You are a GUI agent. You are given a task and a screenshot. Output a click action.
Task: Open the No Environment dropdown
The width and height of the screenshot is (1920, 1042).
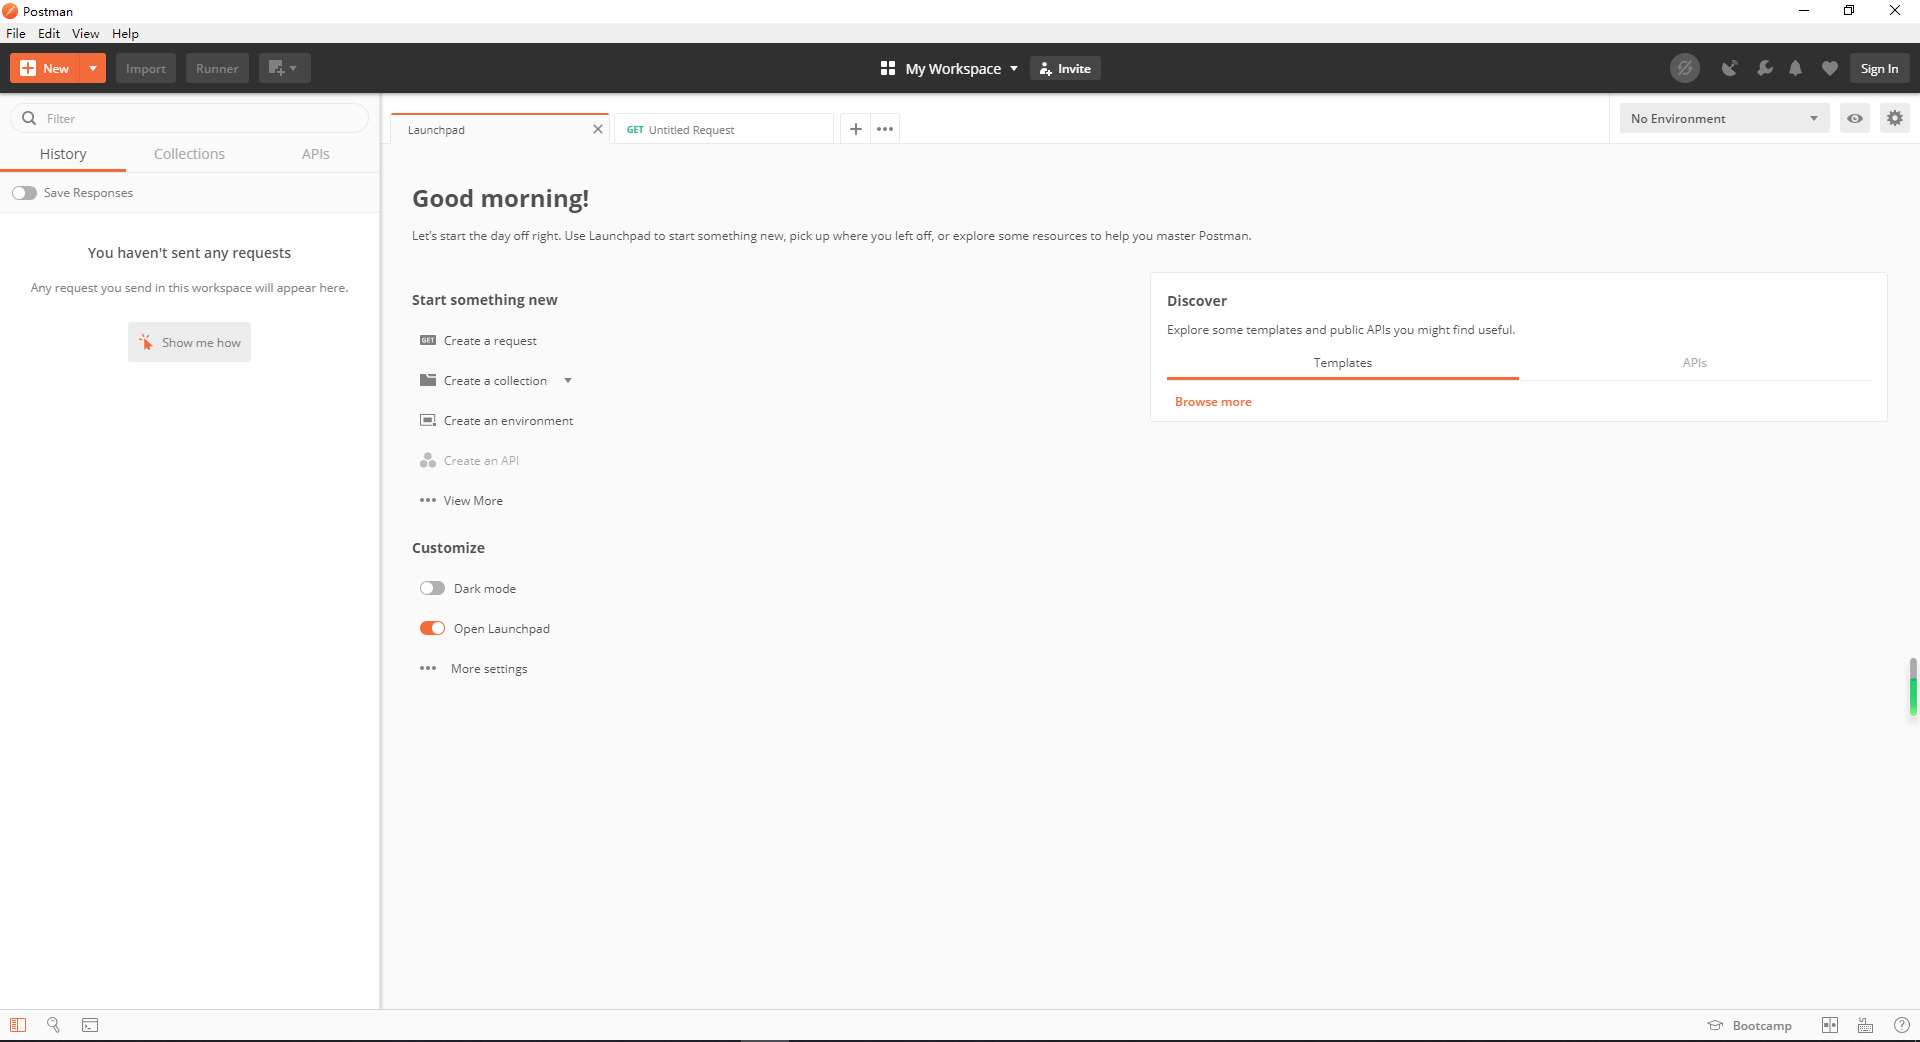pos(1724,118)
